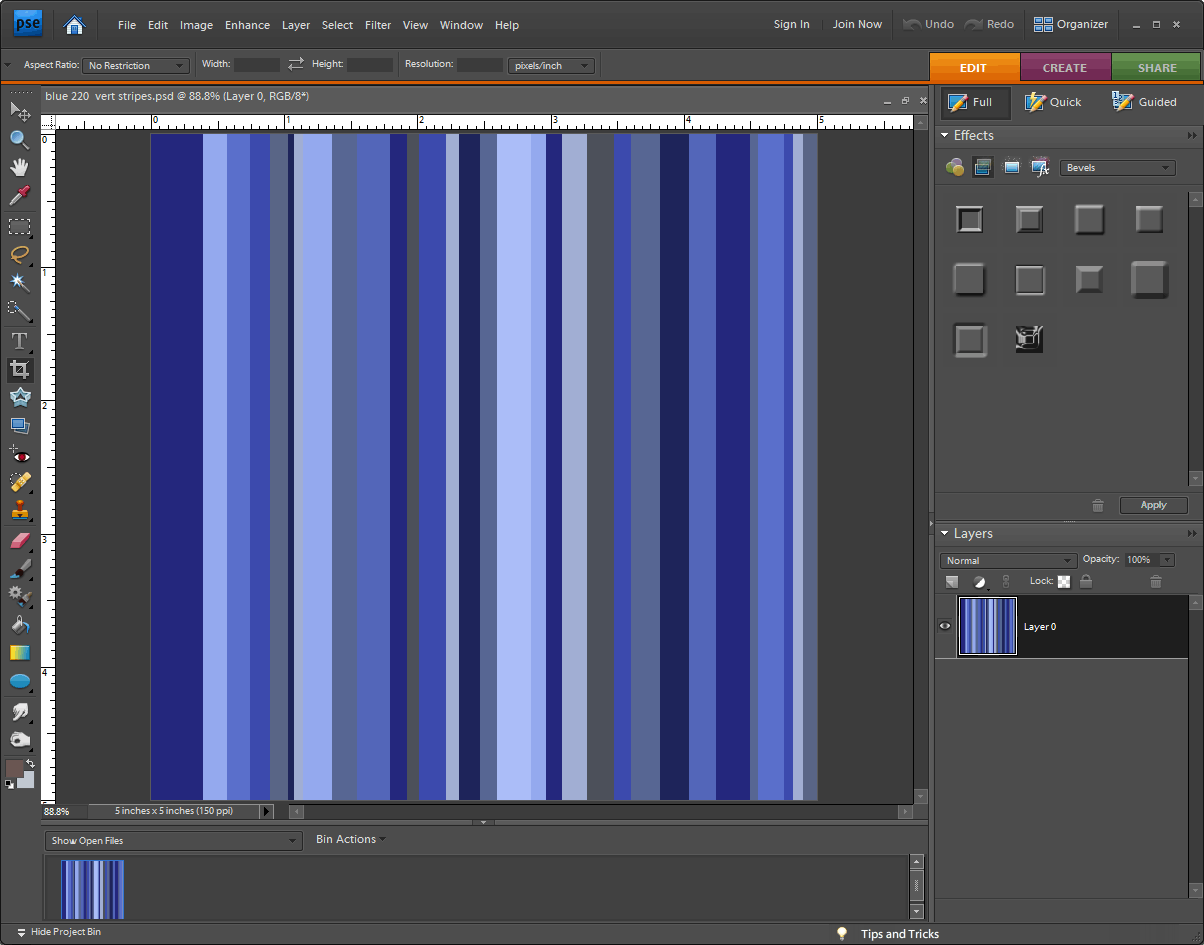Expand the Aspect Ratio No Restriction dropdown
The image size is (1204, 945).
[x=136, y=66]
